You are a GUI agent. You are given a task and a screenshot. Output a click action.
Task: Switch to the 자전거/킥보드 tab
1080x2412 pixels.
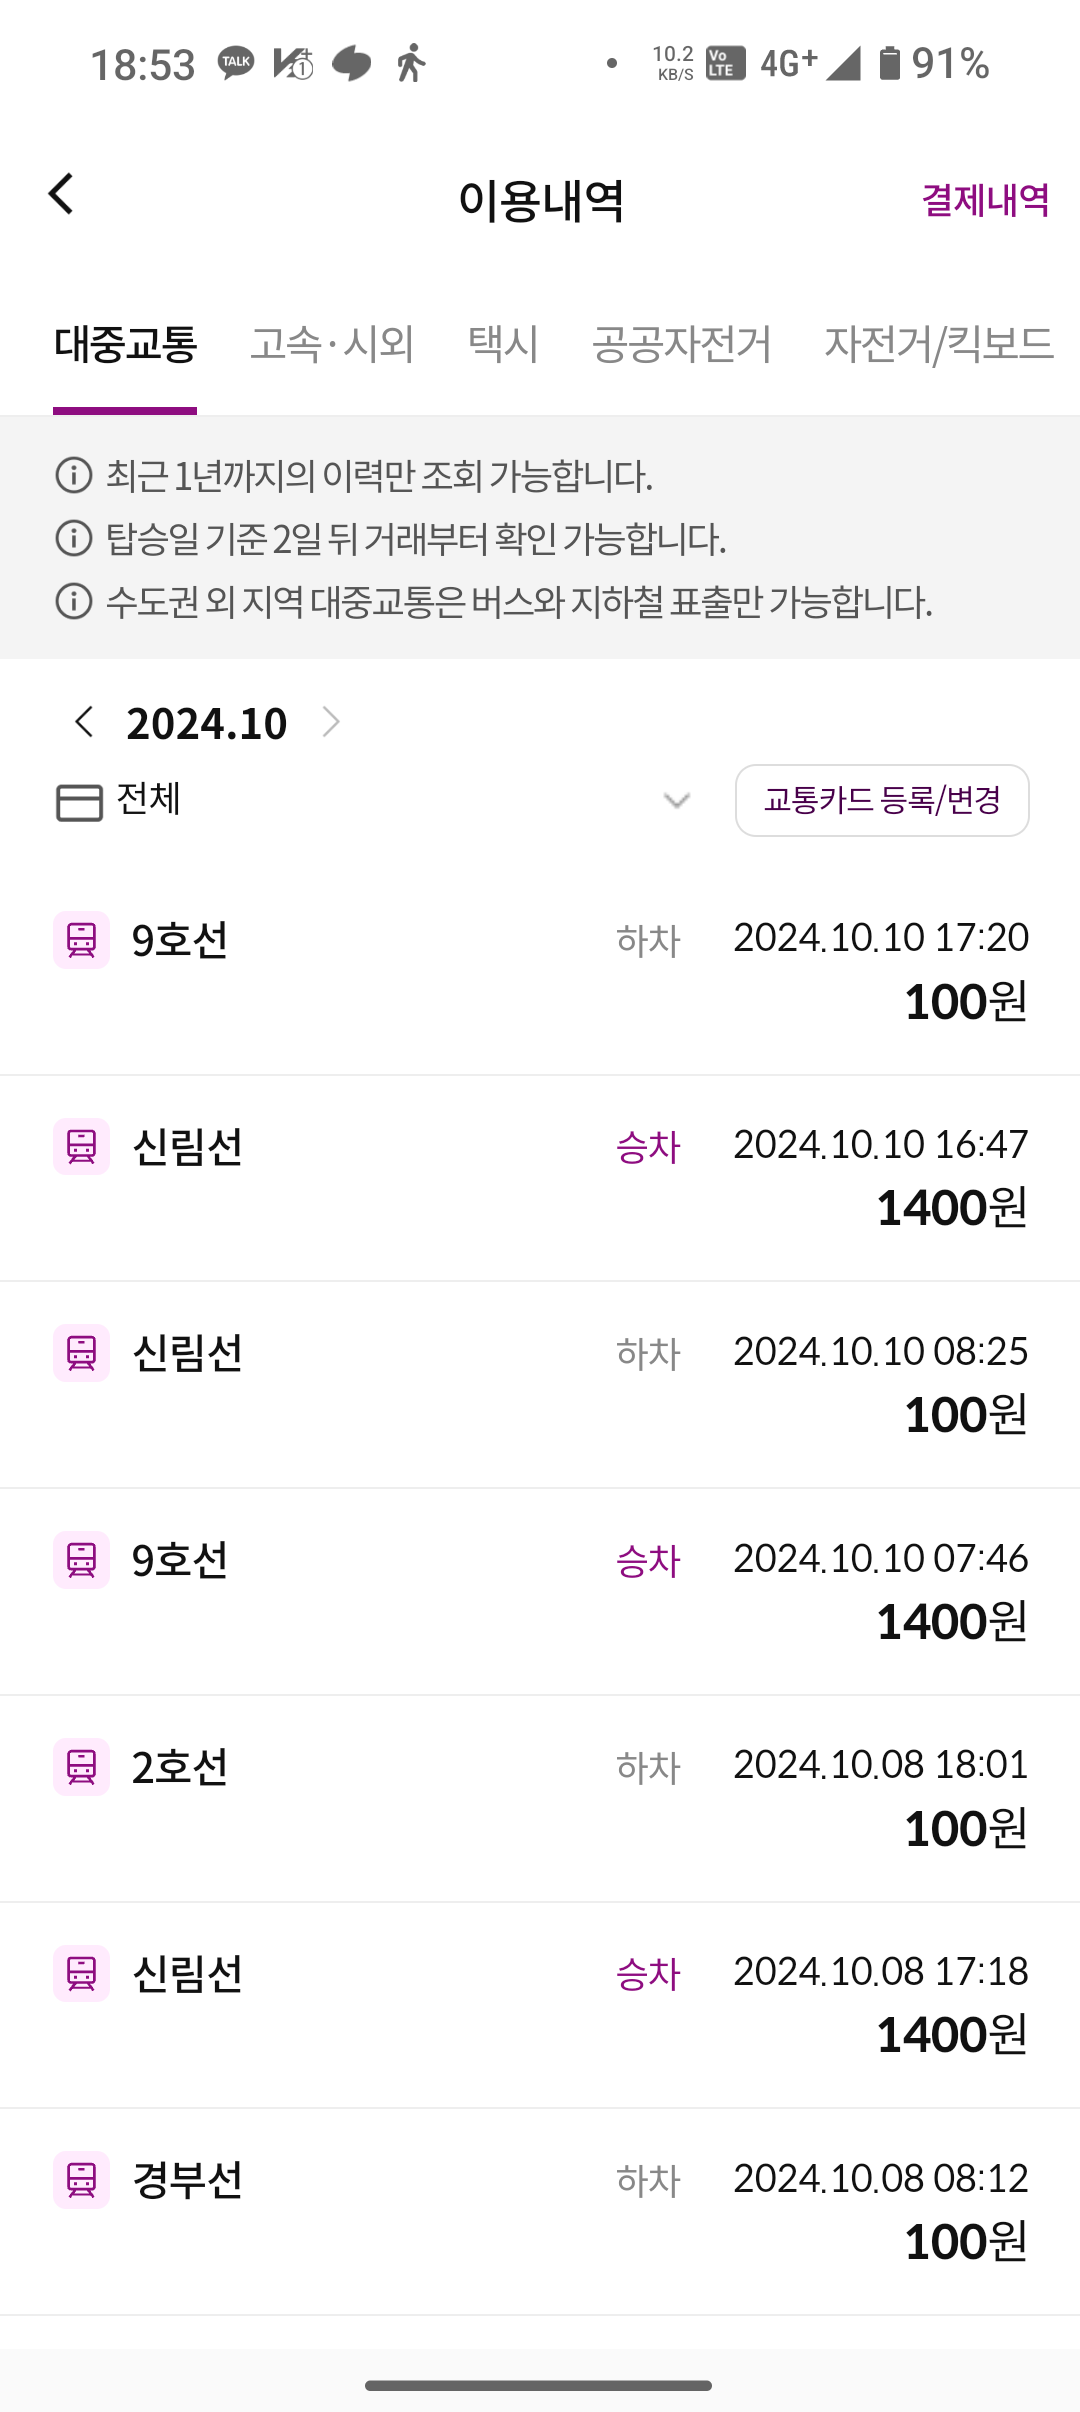click(938, 344)
